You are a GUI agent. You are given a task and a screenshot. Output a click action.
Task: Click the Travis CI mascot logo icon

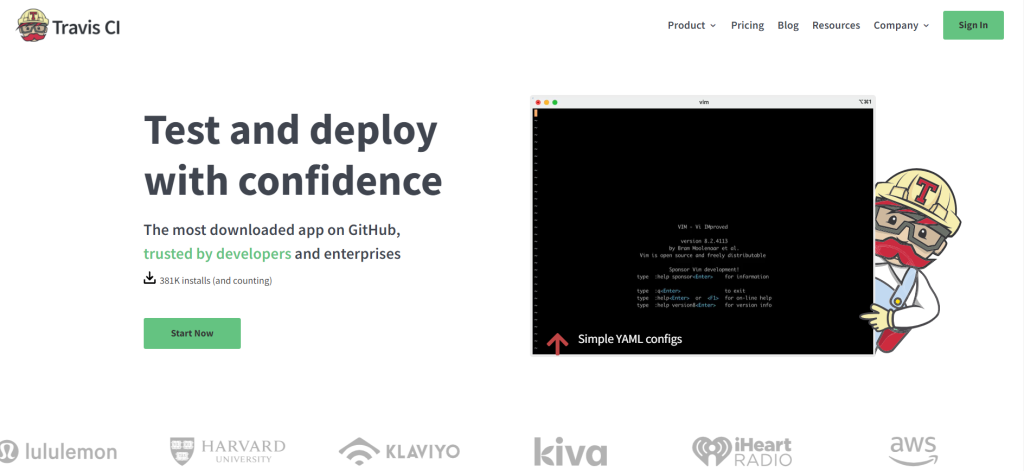tap(35, 25)
